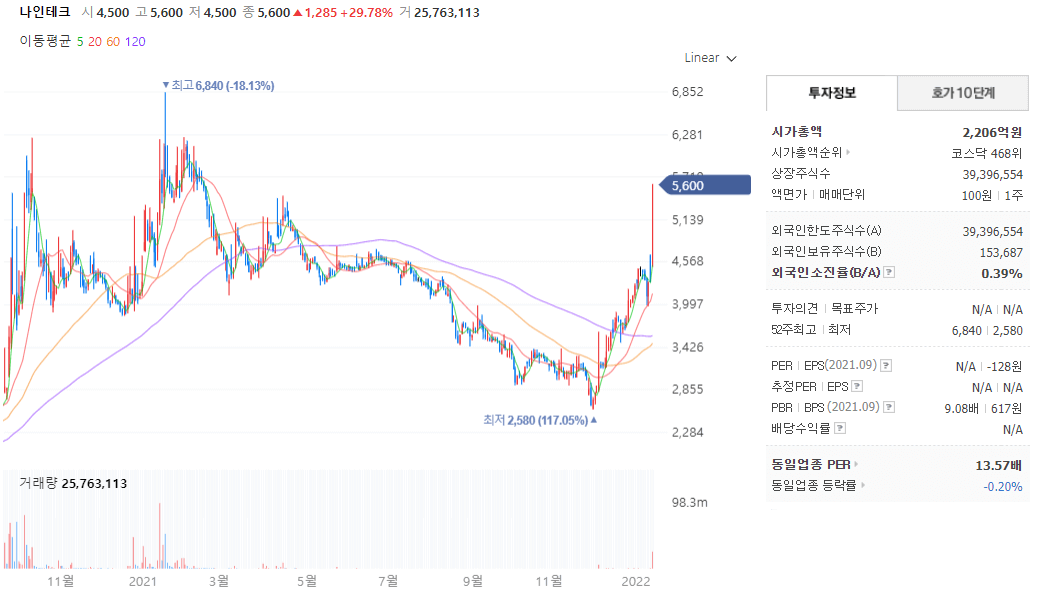Click the 7월 x-axis label
This screenshot has height=596, width=1038.
(388, 581)
